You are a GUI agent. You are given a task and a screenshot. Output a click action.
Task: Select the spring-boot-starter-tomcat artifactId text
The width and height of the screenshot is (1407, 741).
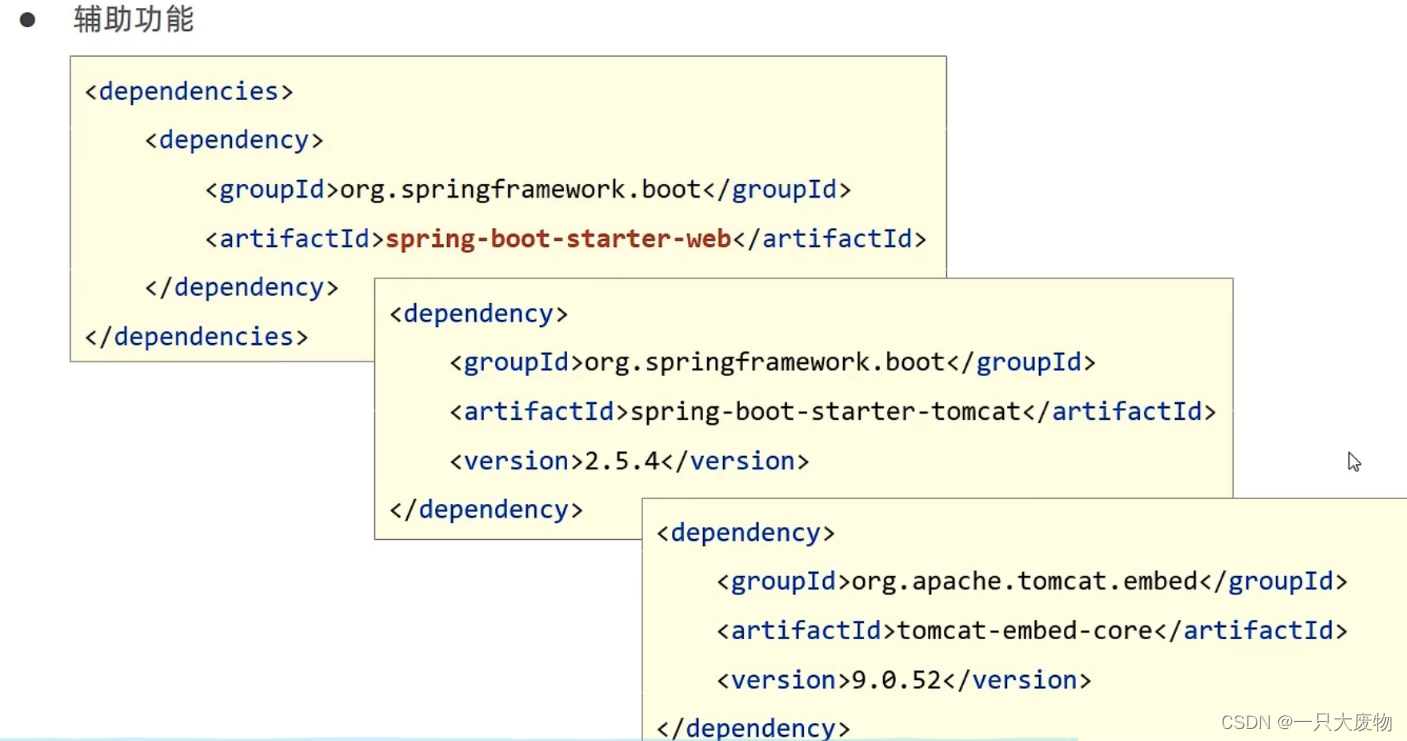(826, 411)
